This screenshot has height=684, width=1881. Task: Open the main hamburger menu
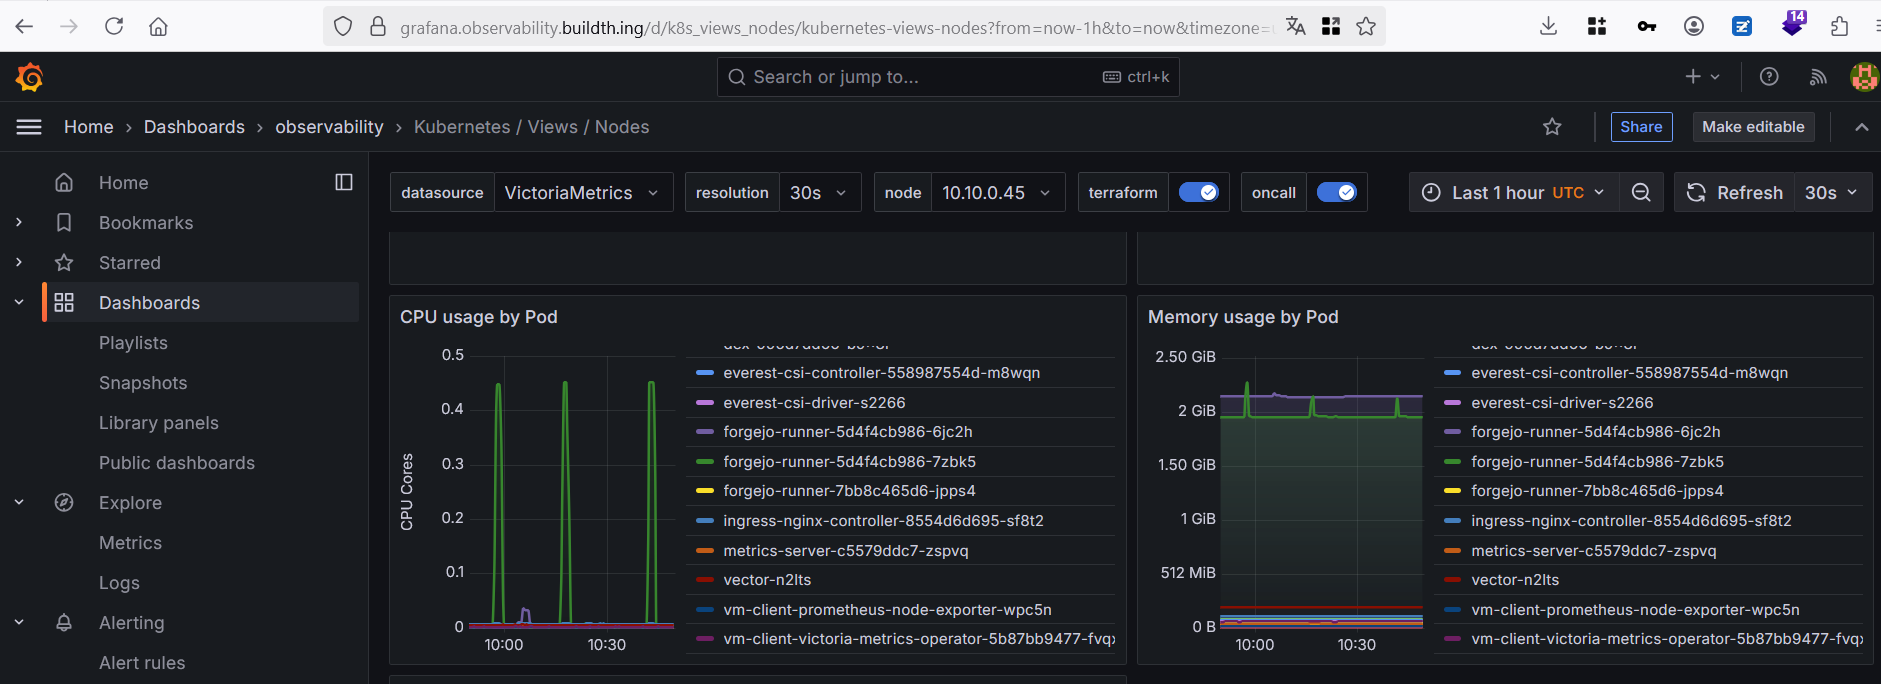29,127
